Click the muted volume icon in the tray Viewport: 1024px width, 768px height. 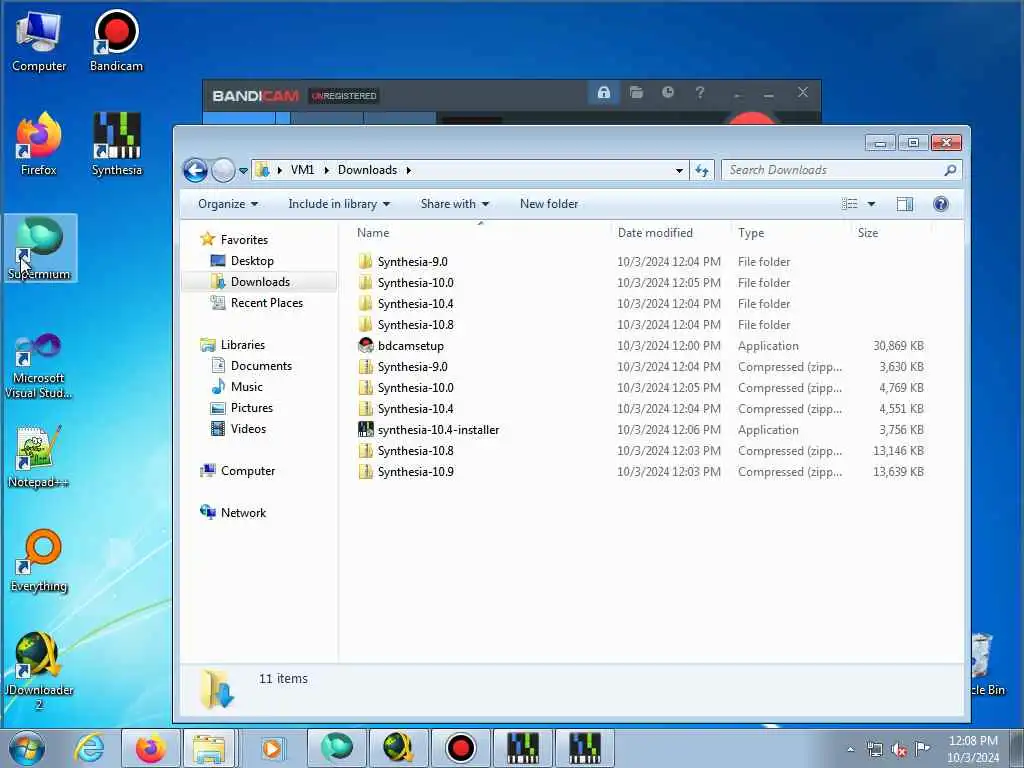[899, 750]
